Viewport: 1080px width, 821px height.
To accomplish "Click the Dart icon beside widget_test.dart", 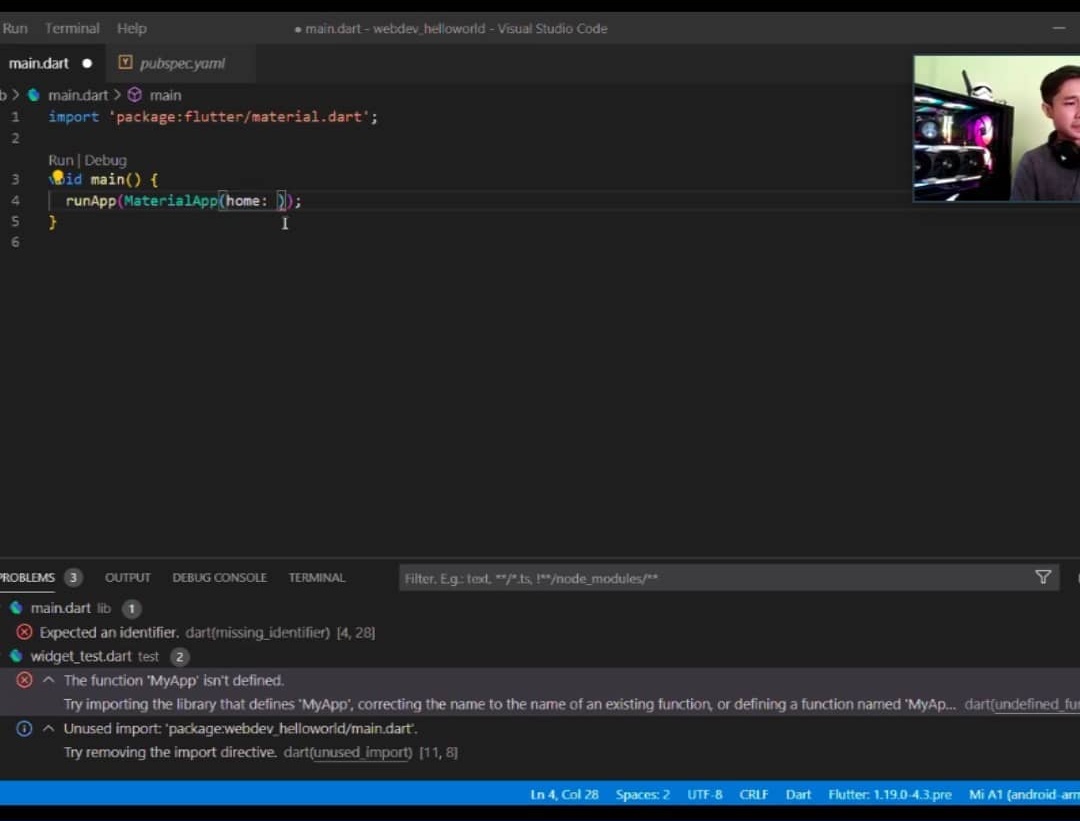I will click(x=17, y=656).
